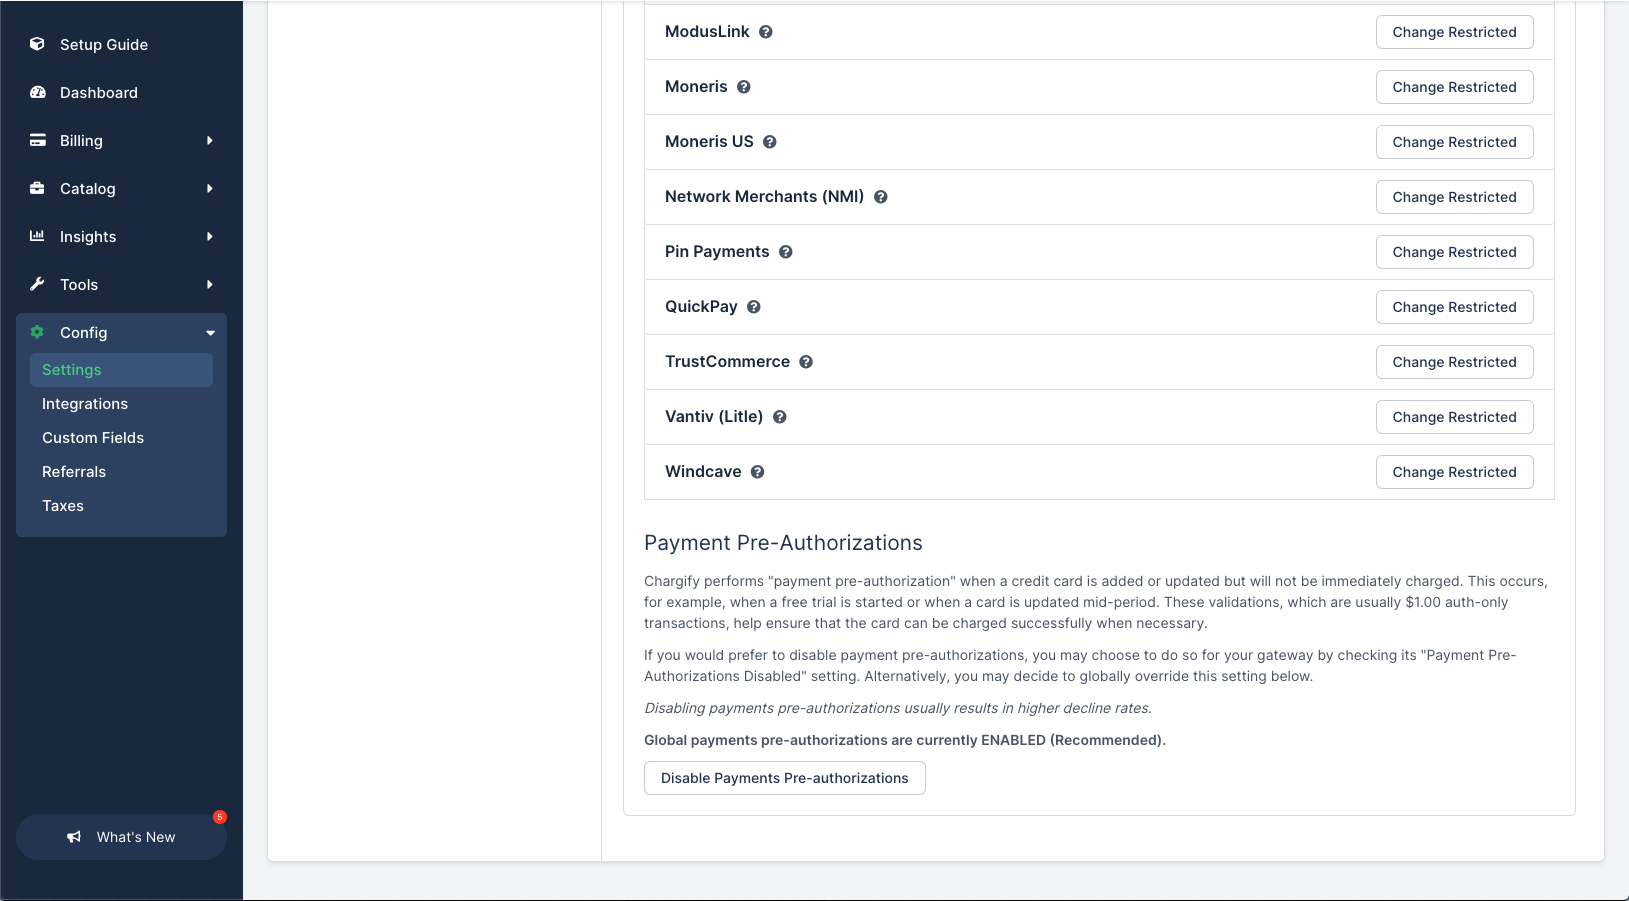
Task: Click the help icon next to ModusLink
Action: pyautogui.click(x=766, y=32)
